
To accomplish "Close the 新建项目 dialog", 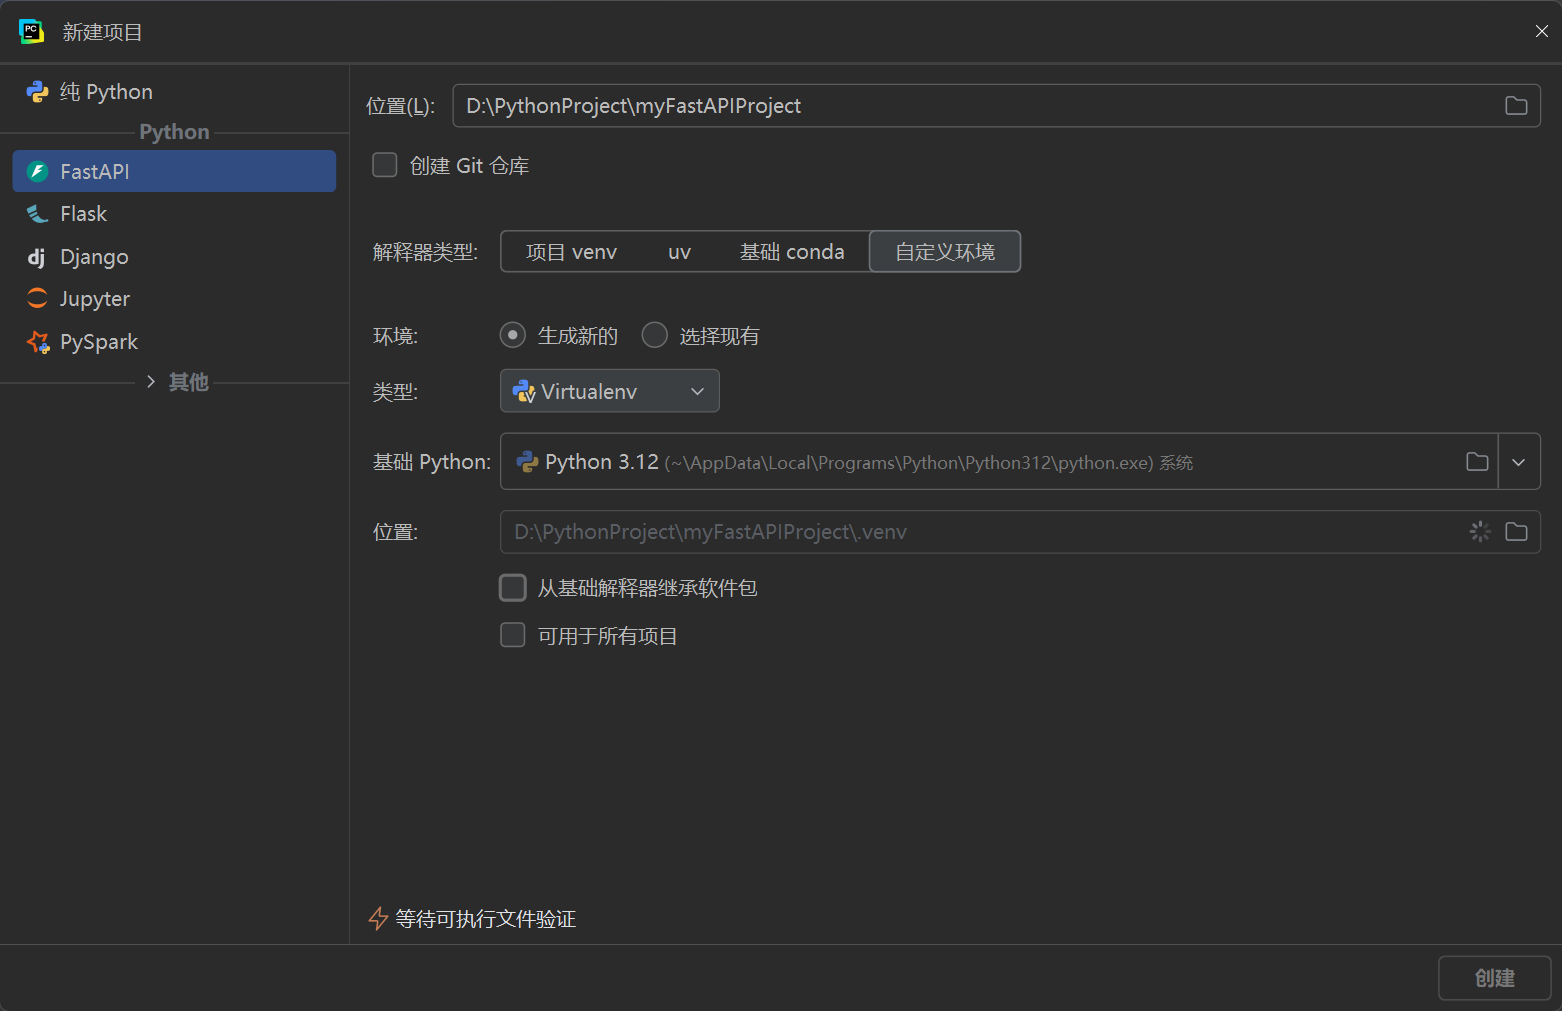I will [x=1541, y=32].
